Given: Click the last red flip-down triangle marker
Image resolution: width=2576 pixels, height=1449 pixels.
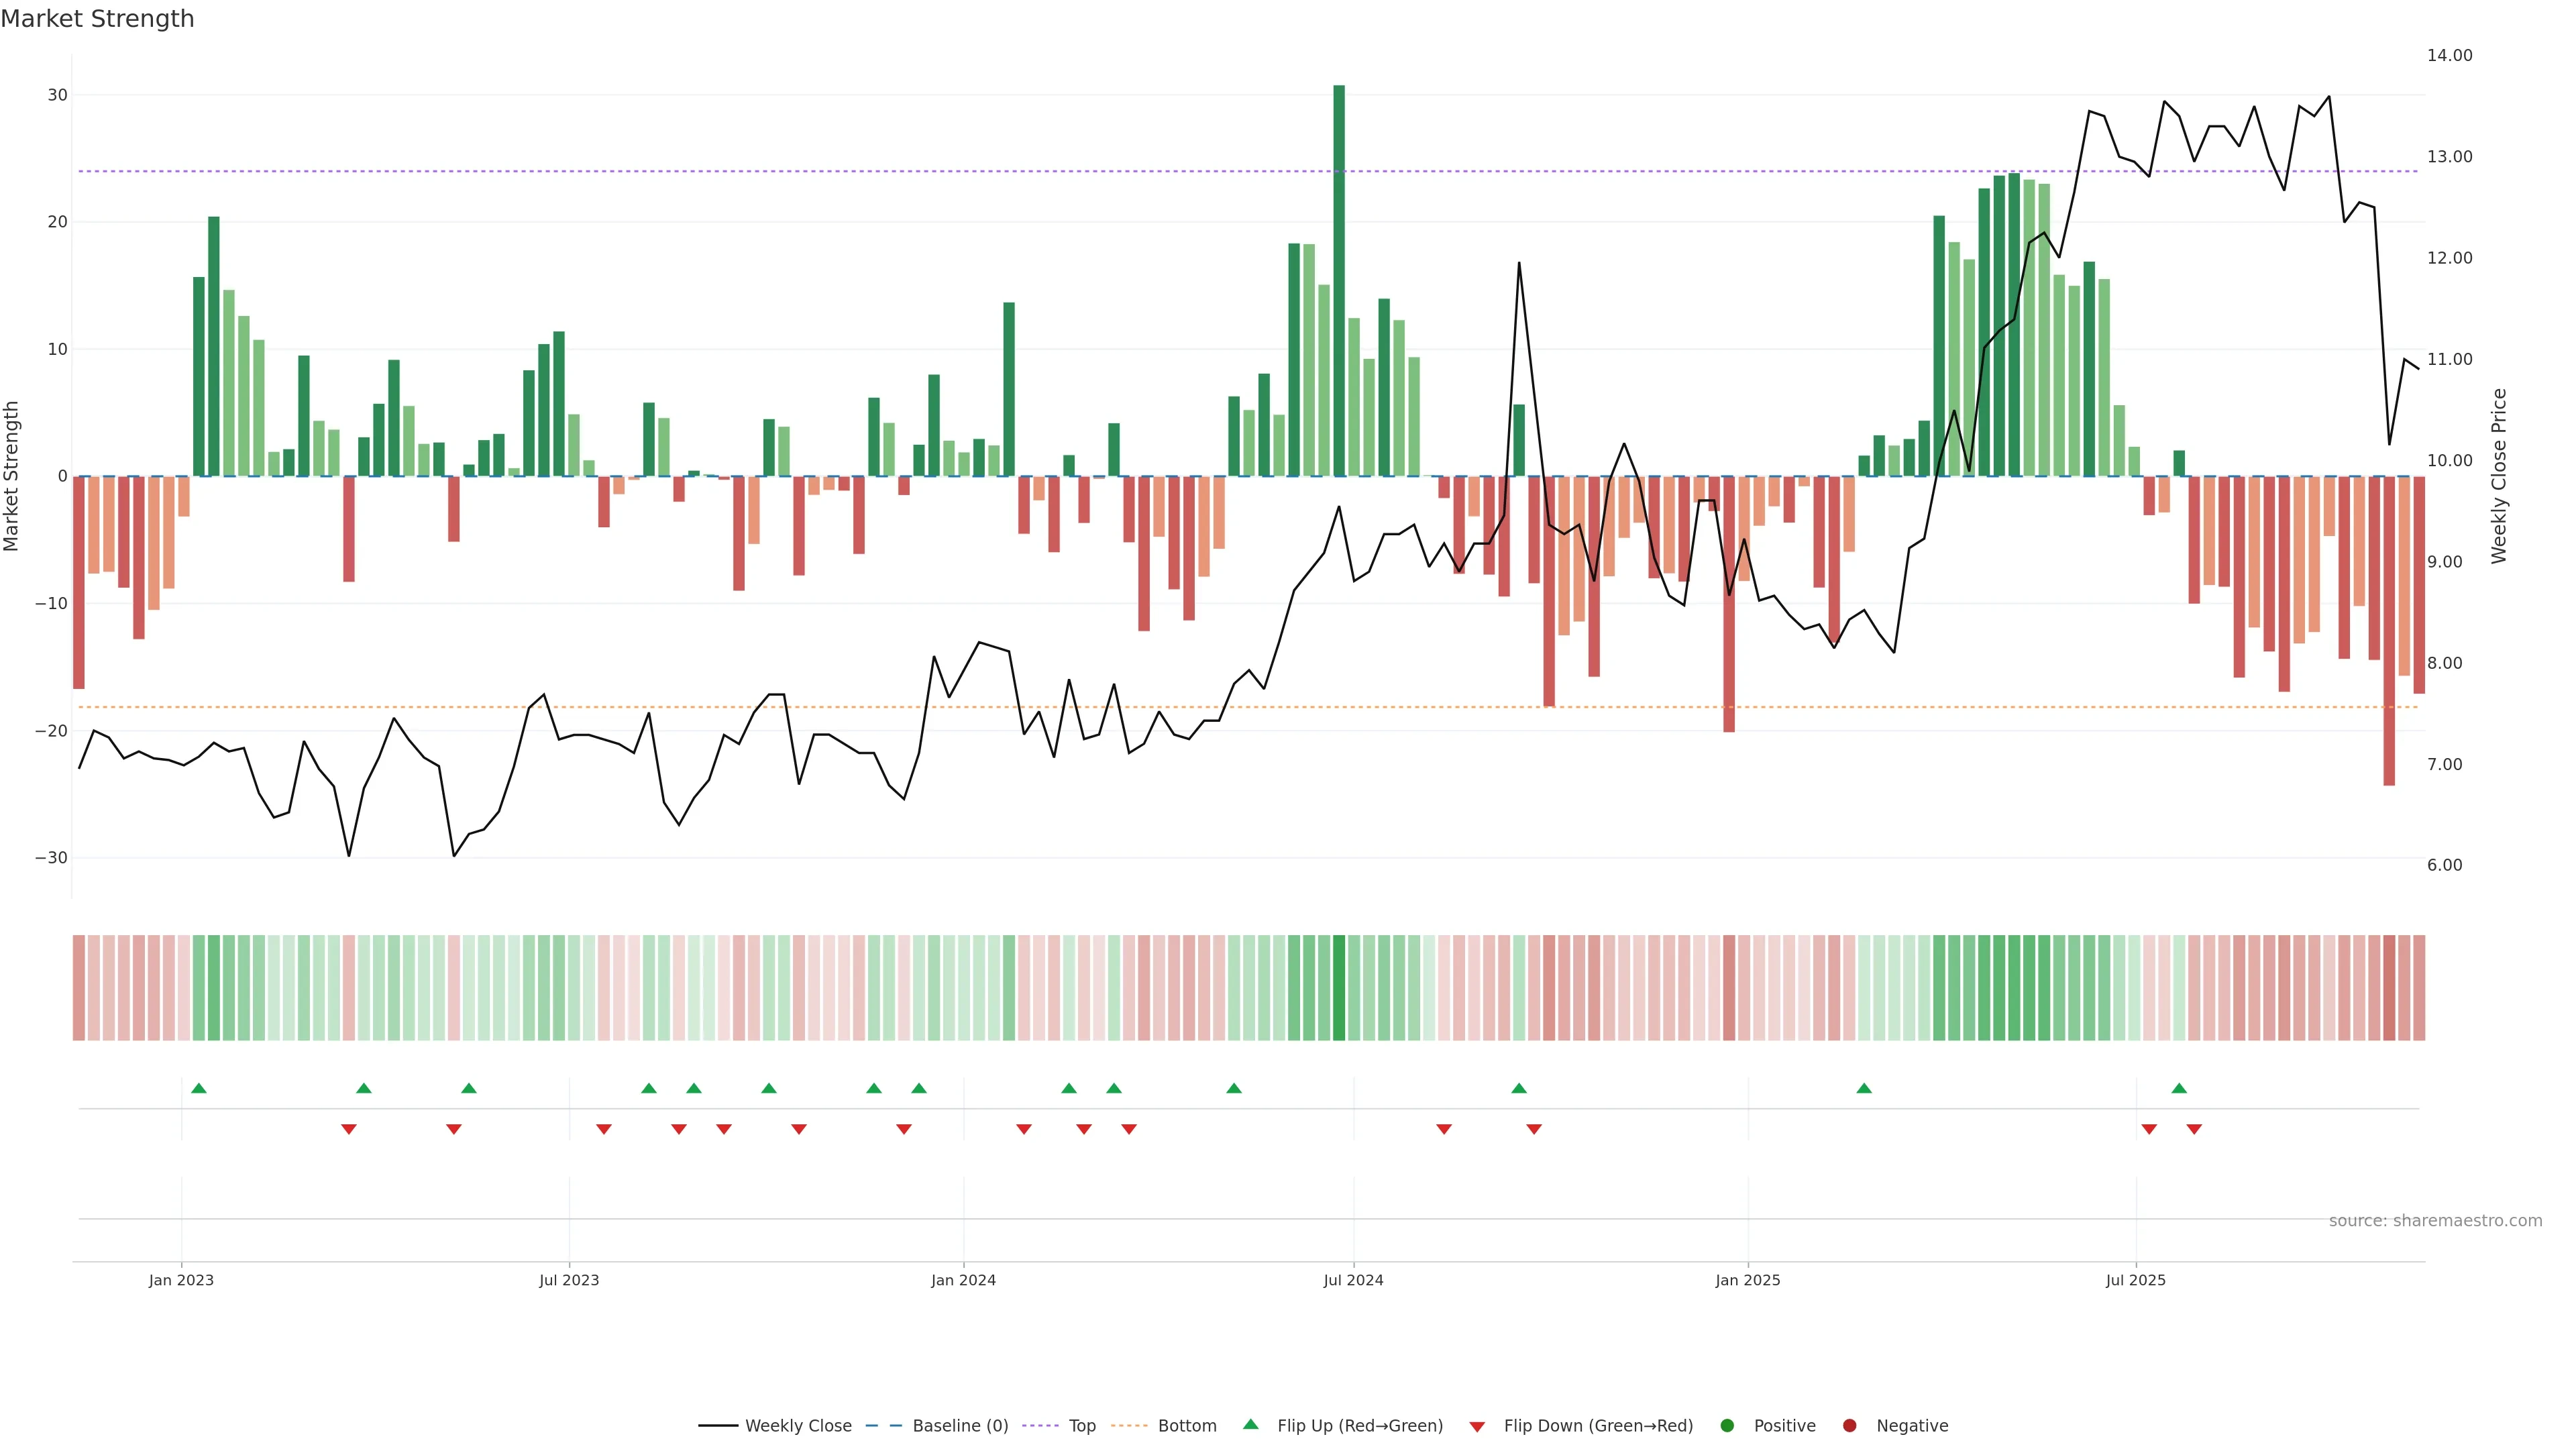Looking at the screenshot, I should [2194, 1129].
